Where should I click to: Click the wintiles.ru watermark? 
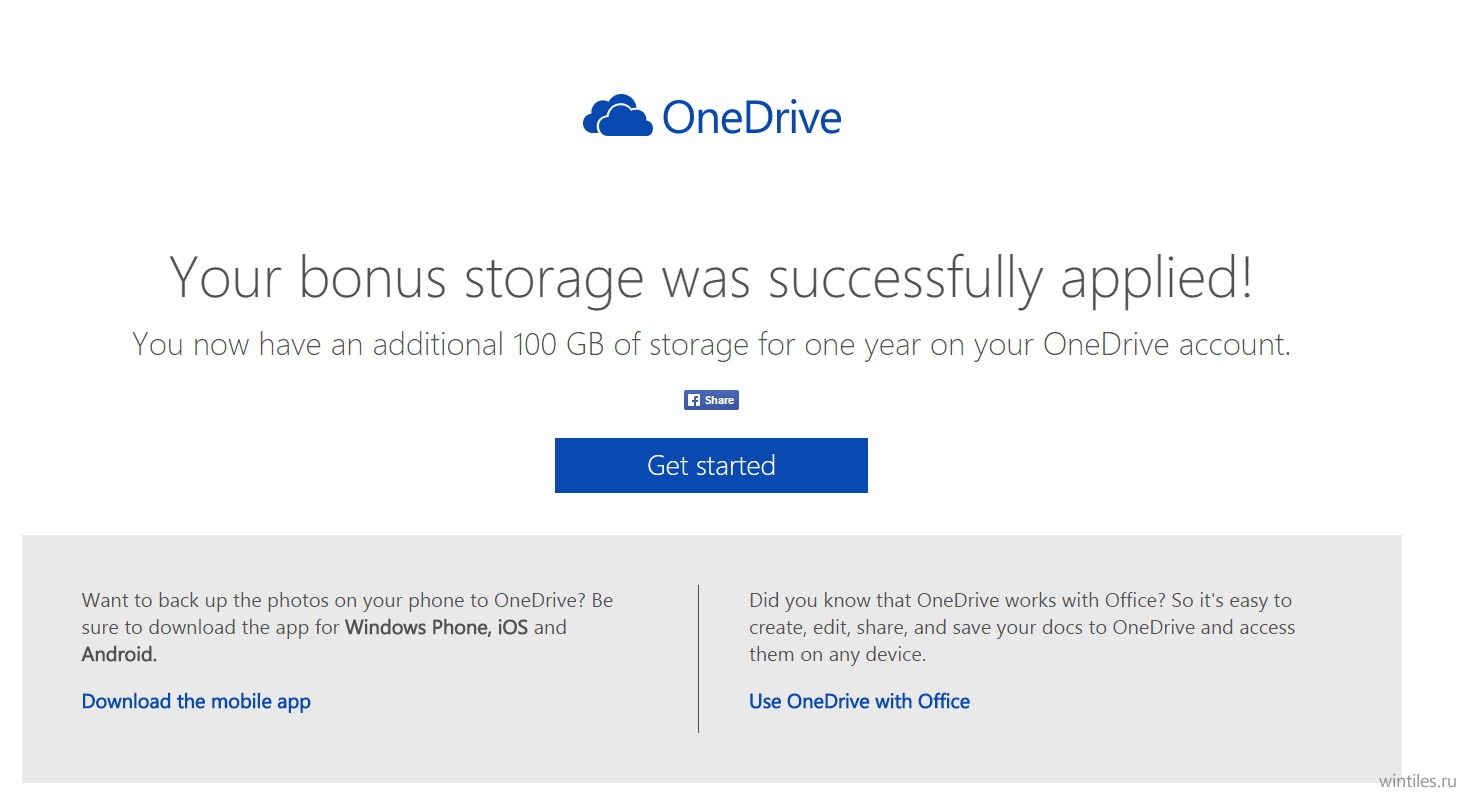(x=1420, y=780)
